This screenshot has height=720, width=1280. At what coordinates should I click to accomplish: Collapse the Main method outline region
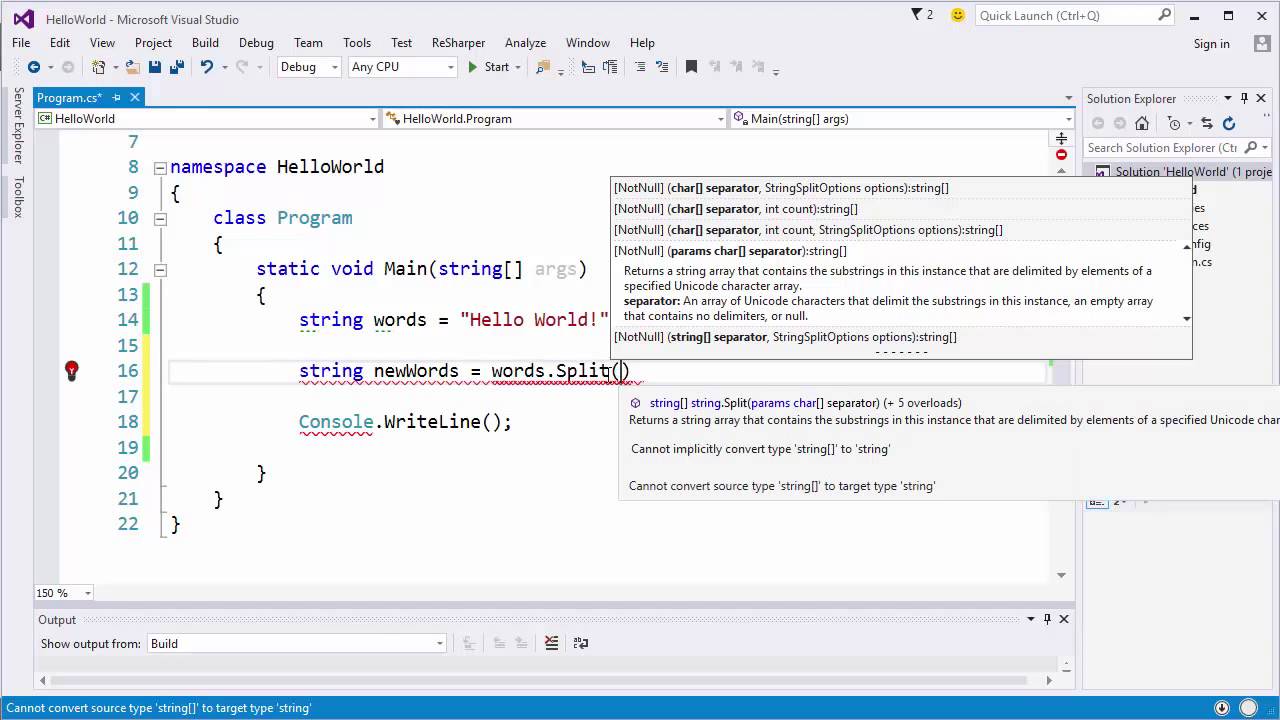click(x=160, y=269)
